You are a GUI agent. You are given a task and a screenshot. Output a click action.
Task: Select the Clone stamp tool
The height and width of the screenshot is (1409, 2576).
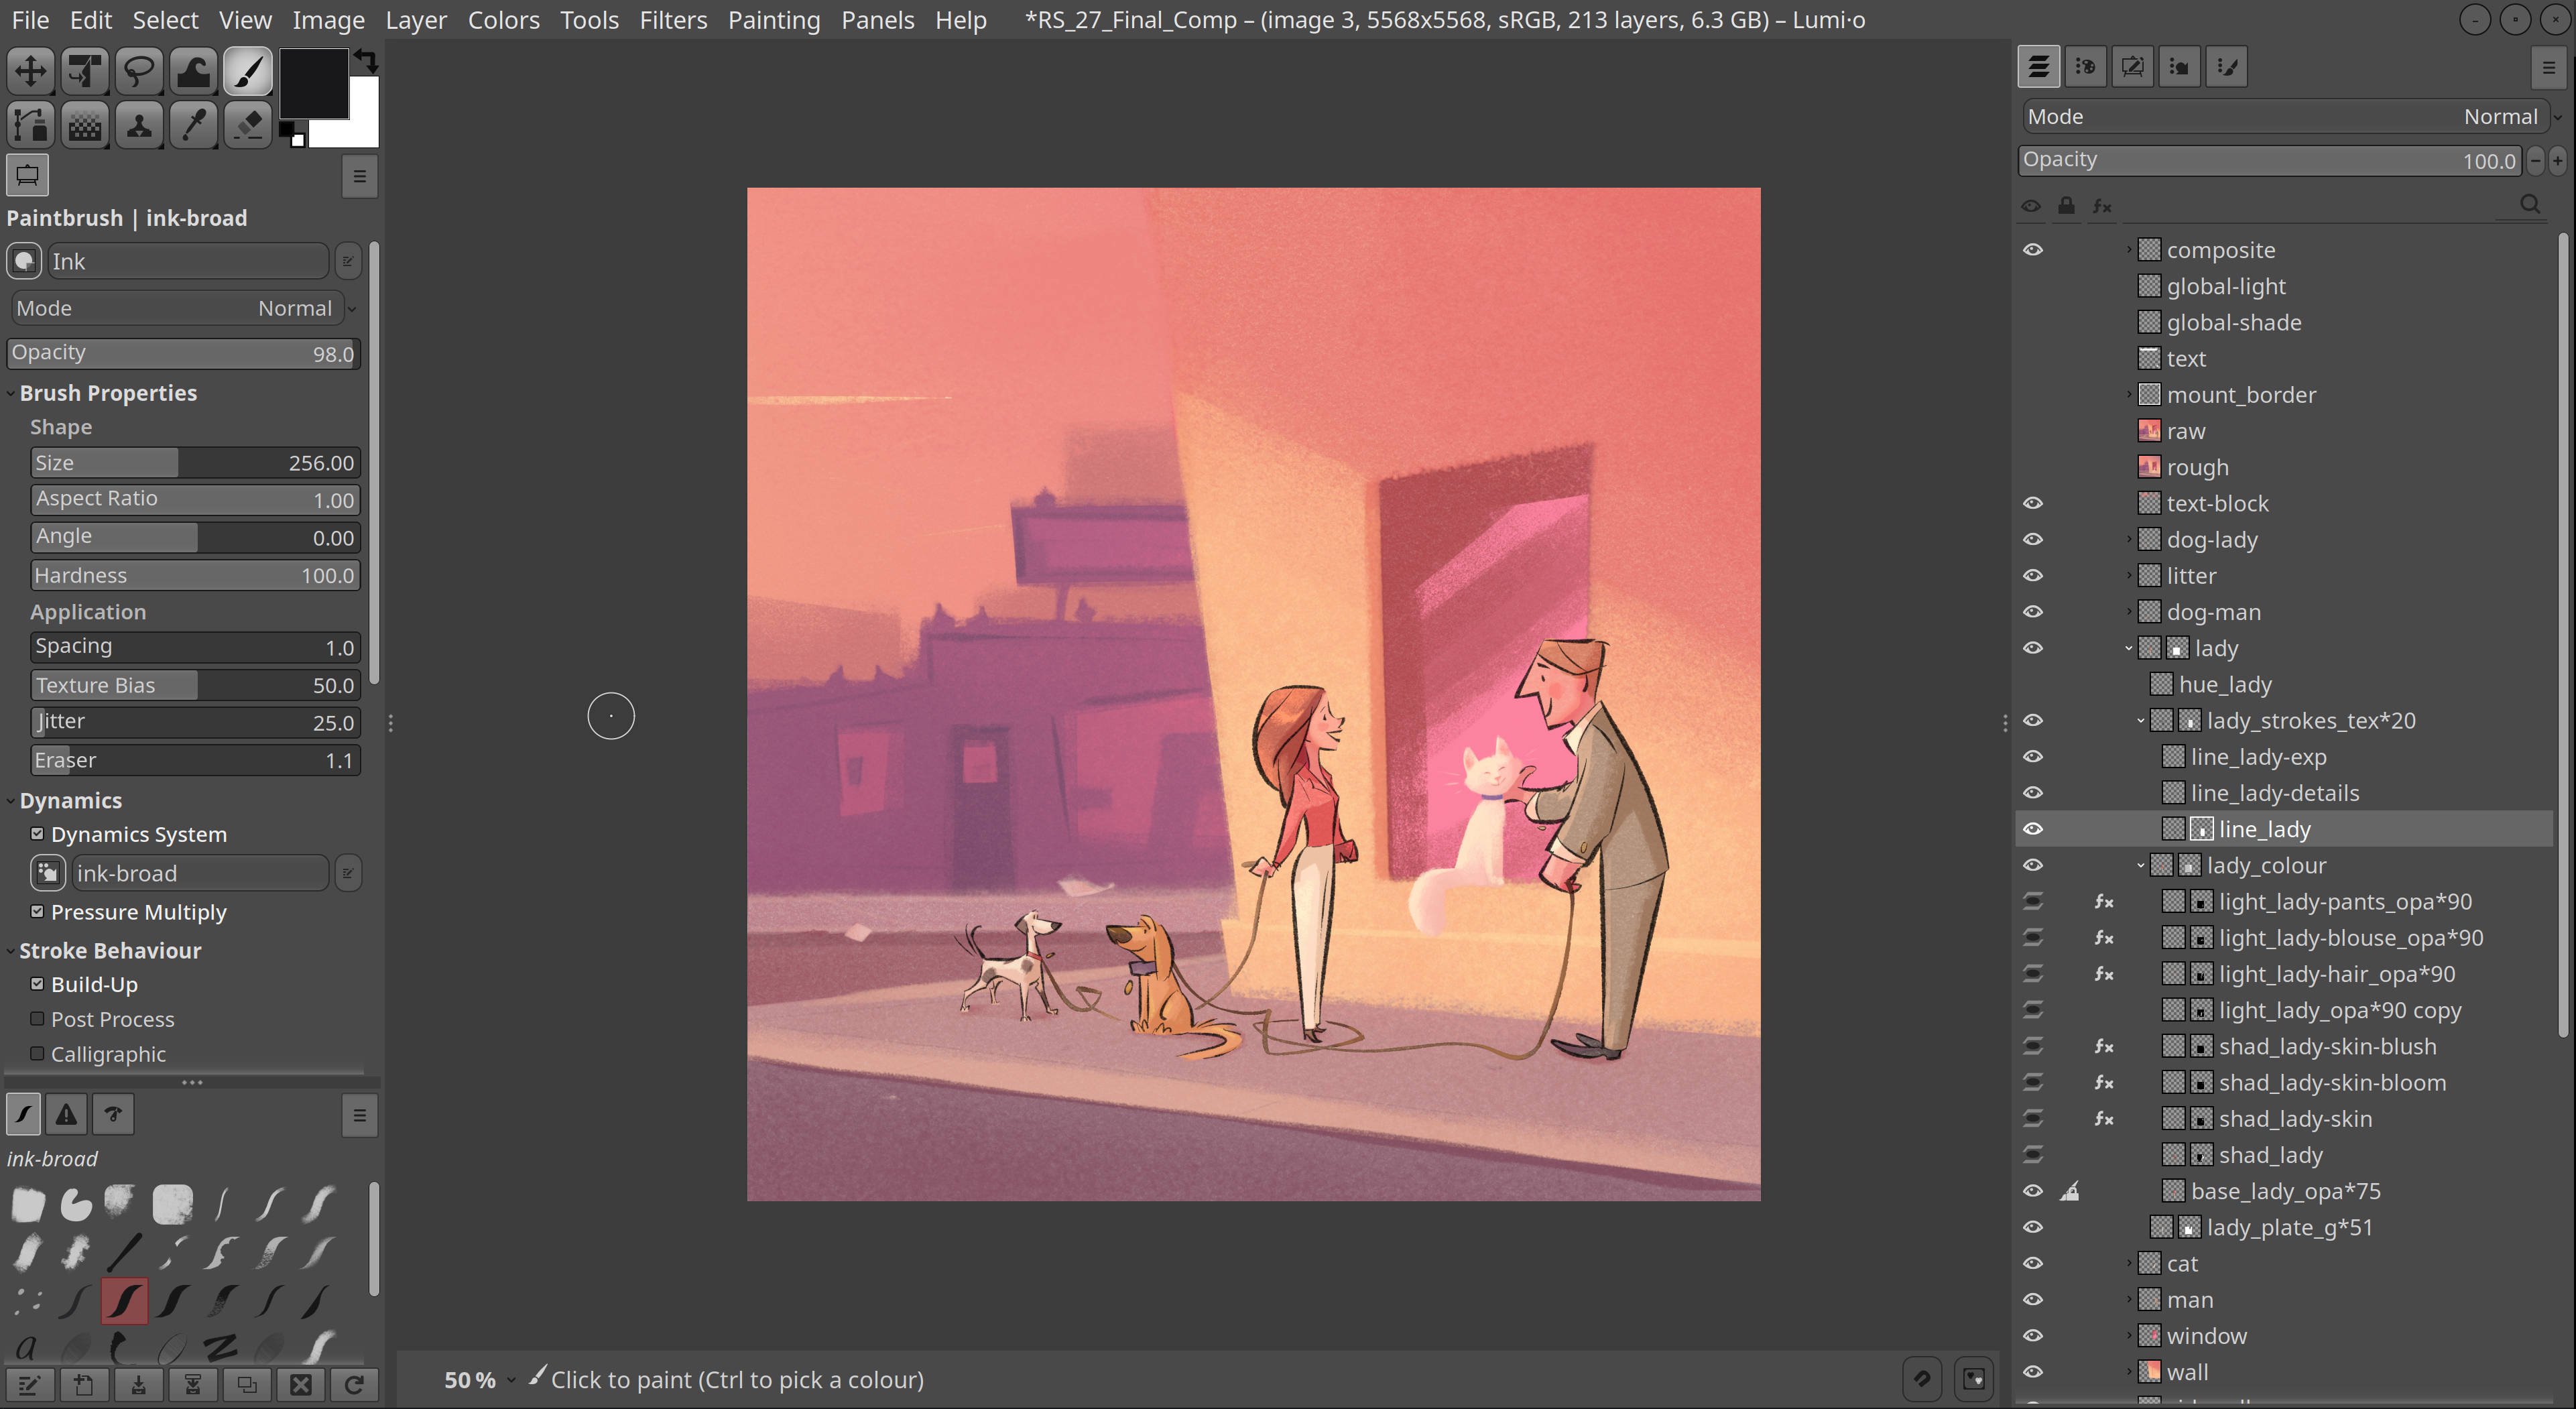point(139,126)
